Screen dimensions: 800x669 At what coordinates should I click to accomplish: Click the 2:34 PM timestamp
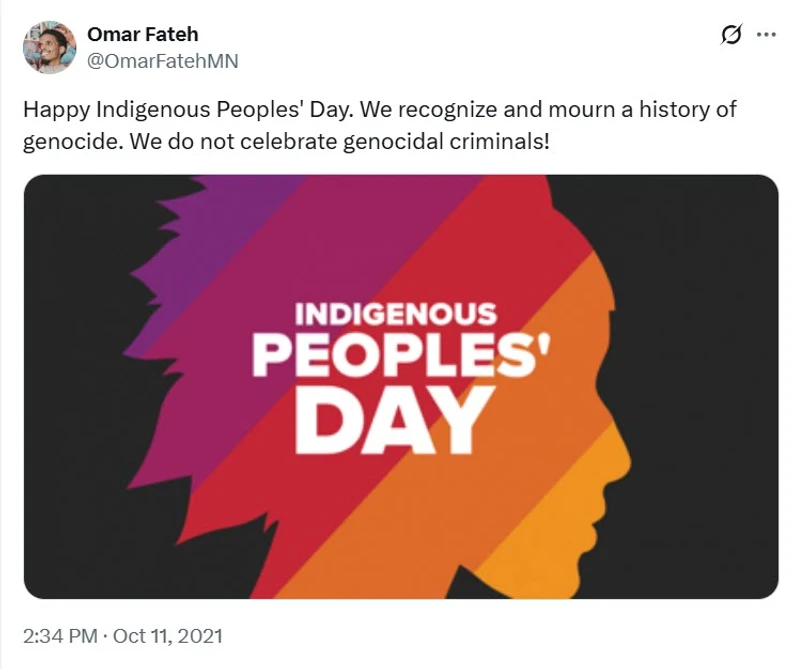[61, 635]
